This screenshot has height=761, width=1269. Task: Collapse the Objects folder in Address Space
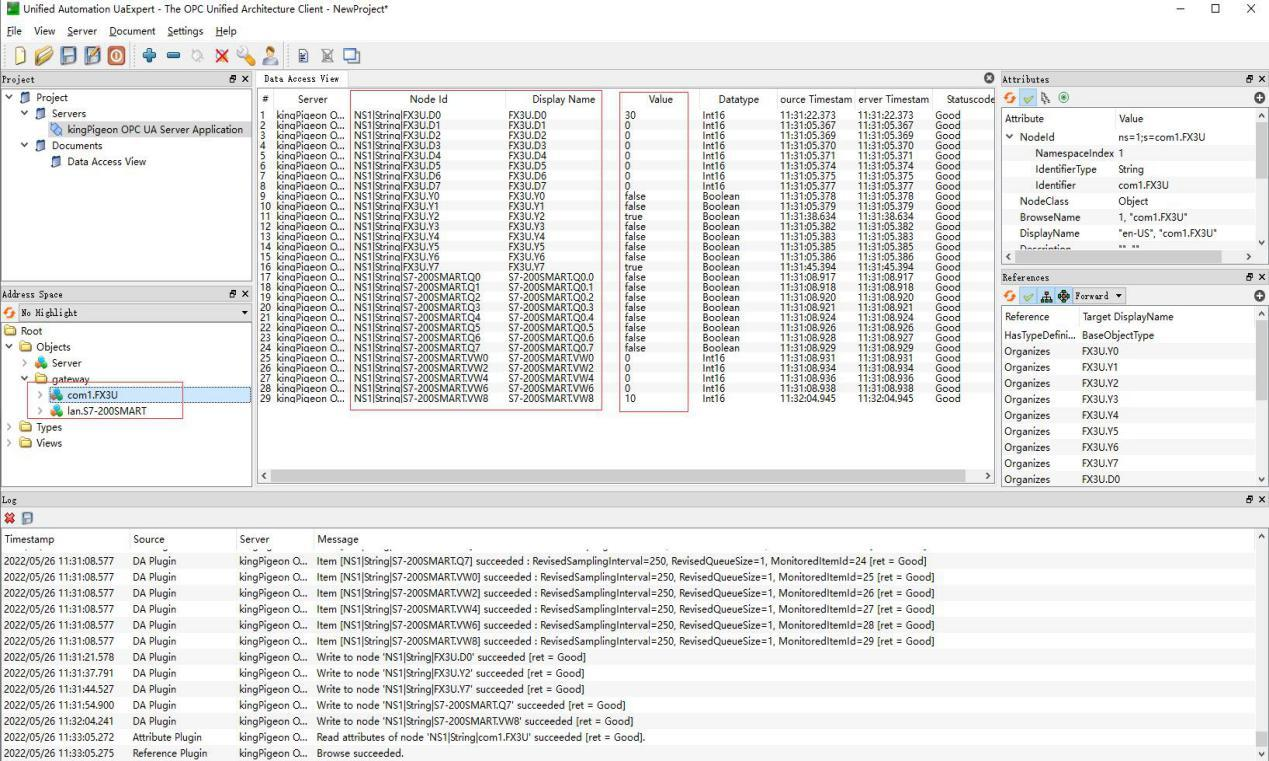pyautogui.click(x=9, y=347)
